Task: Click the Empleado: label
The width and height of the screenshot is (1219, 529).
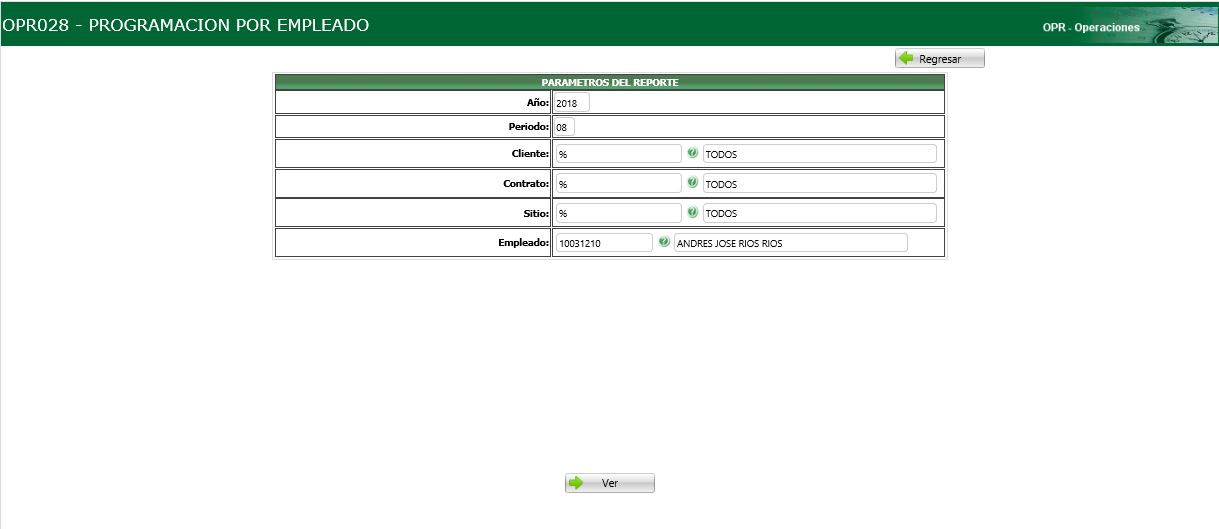Action: pyautogui.click(x=524, y=243)
